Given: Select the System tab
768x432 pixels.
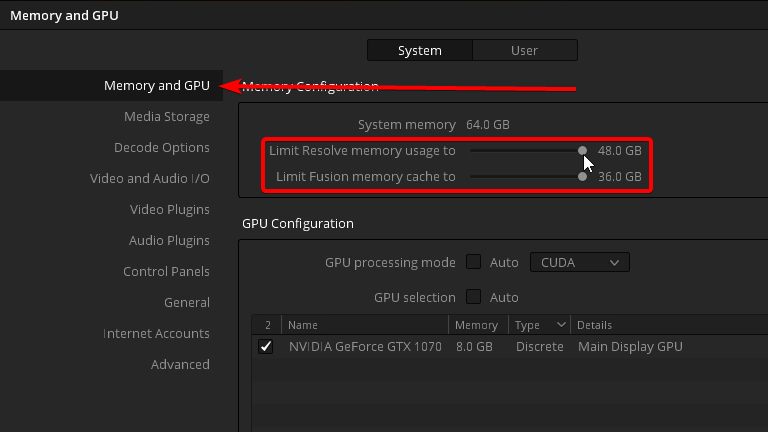Looking at the screenshot, I should click(420, 50).
